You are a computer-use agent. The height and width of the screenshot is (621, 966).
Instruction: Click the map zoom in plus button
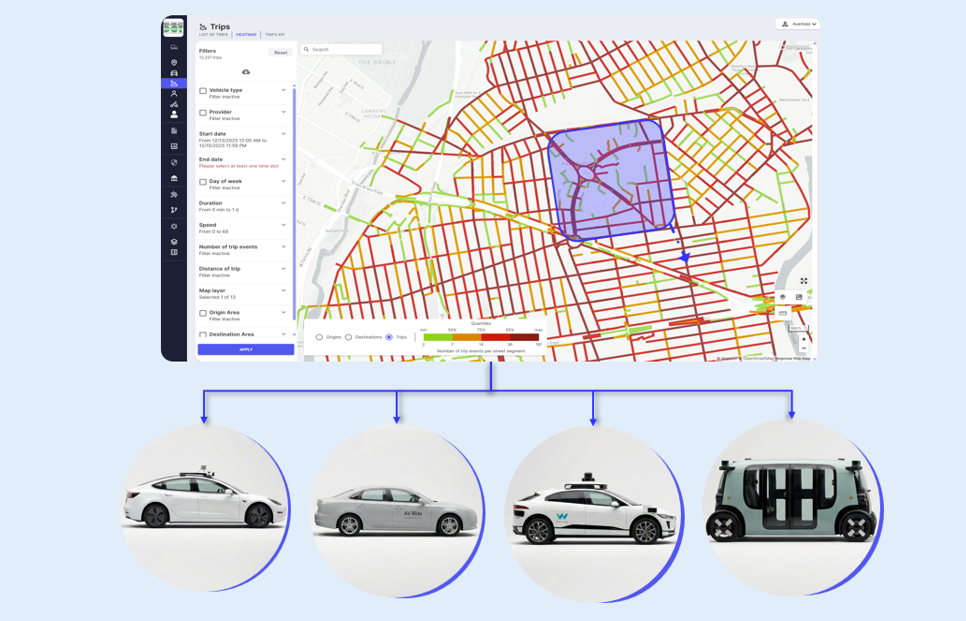pyautogui.click(x=803, y=339)
